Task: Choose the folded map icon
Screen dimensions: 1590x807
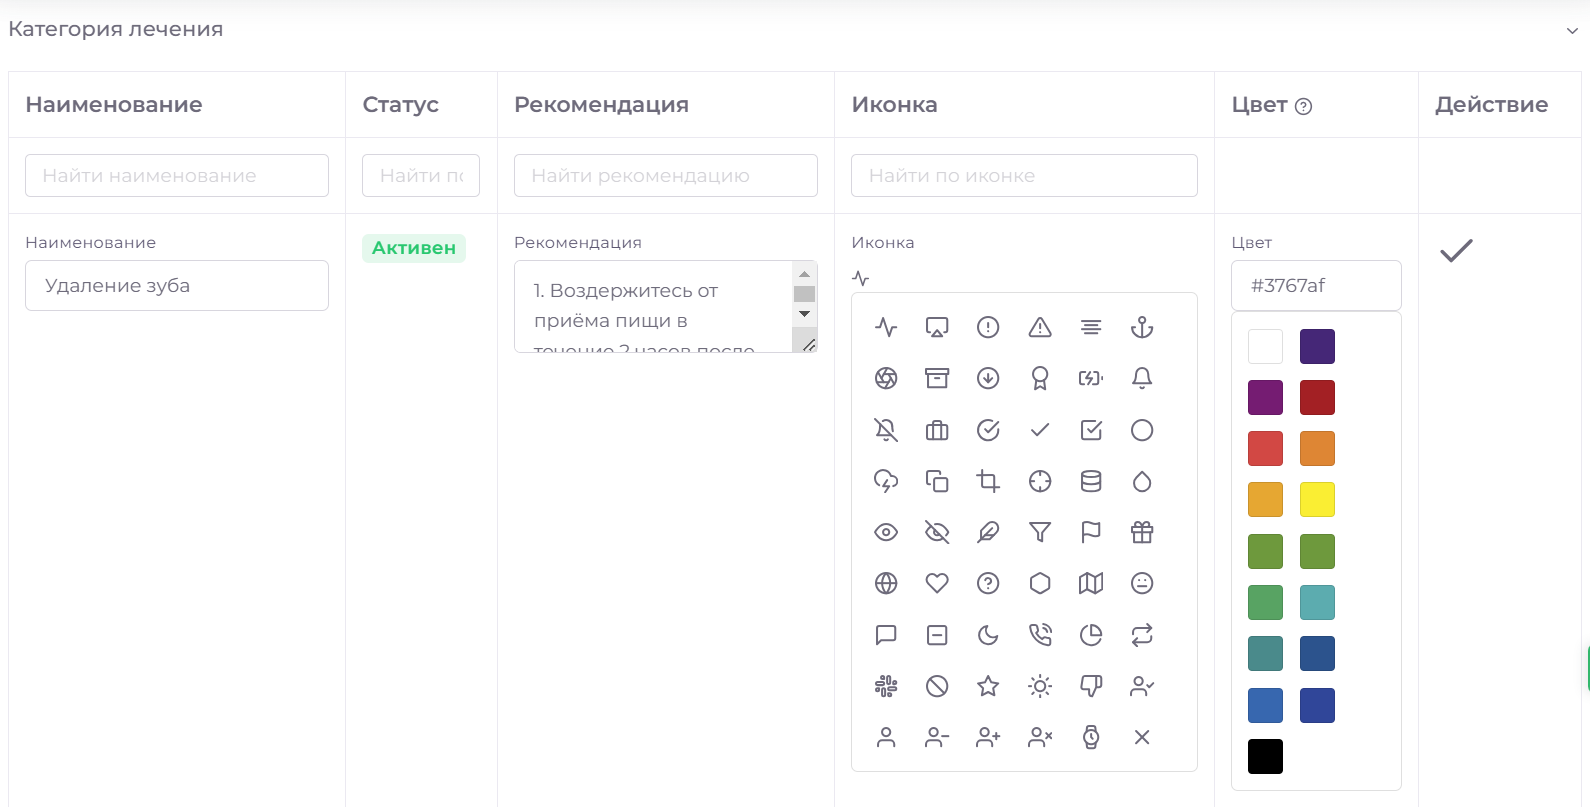Action: pos(1091,583)
